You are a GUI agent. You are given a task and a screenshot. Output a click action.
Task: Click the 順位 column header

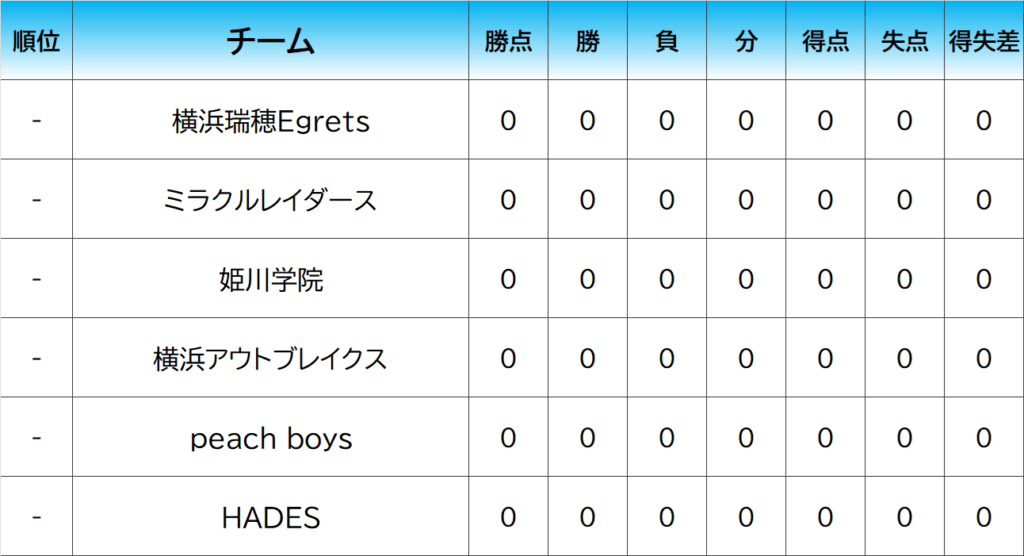point(36,42)
